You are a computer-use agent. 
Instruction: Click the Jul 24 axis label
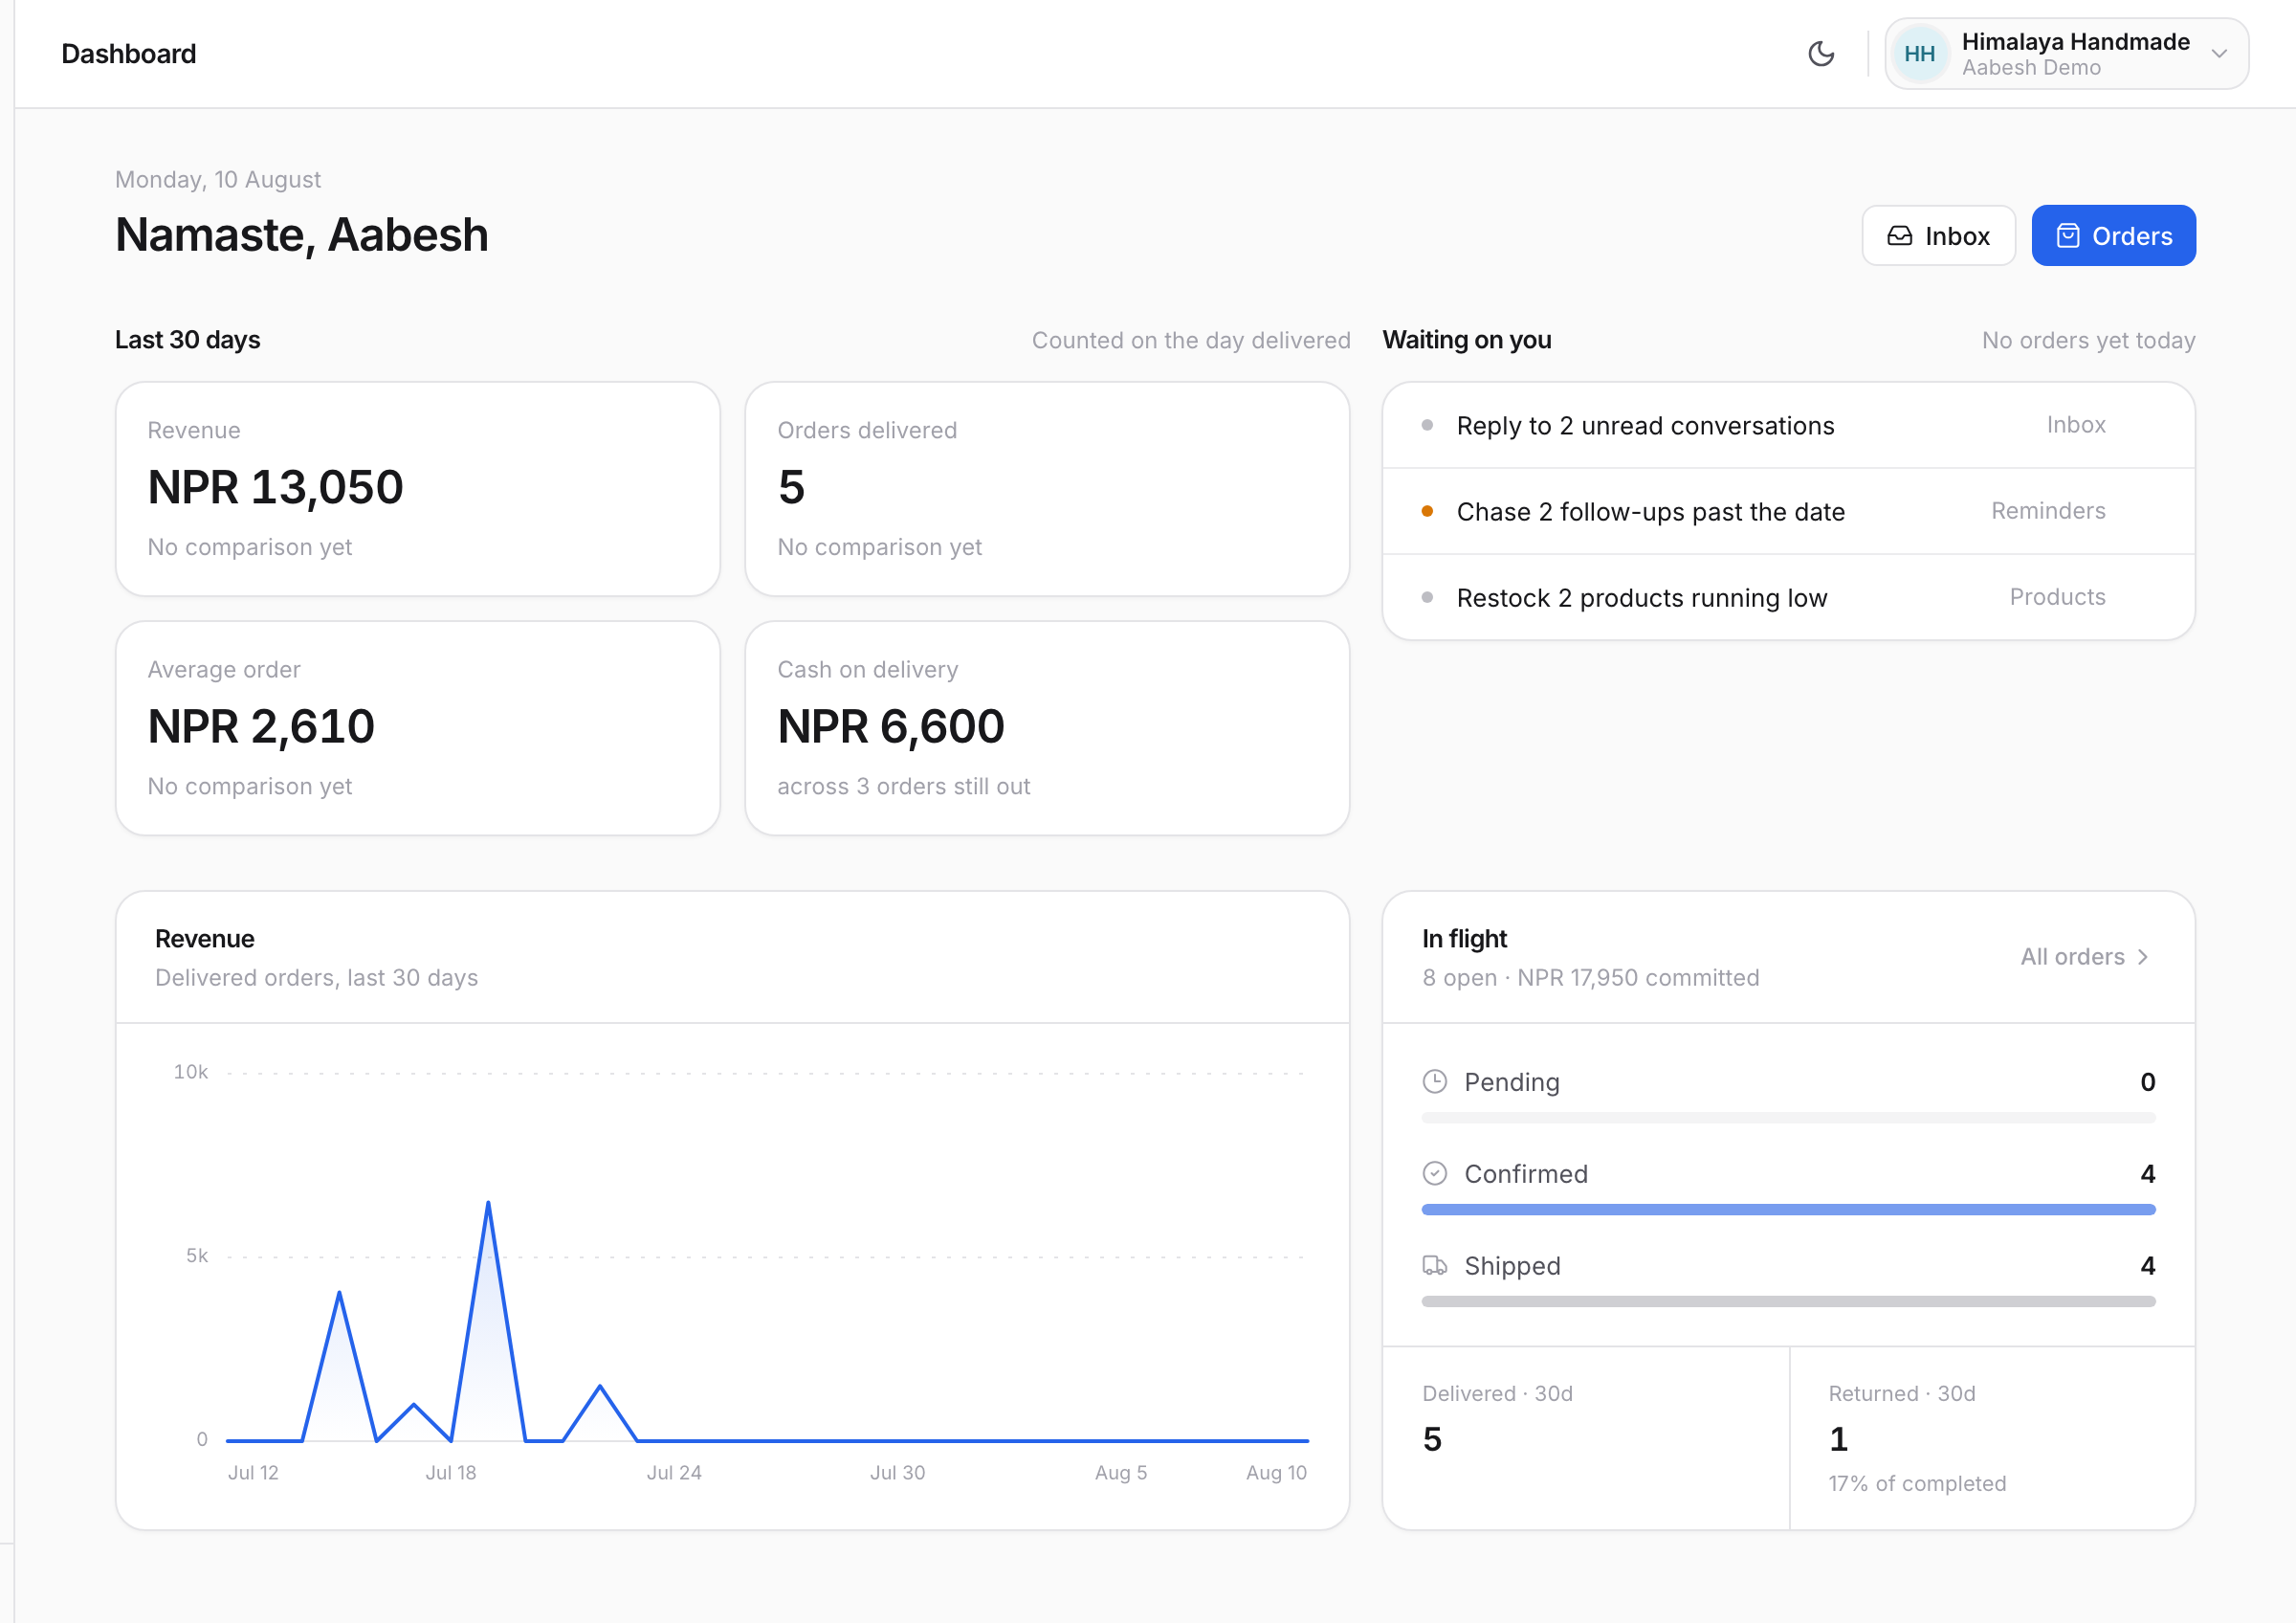click(674, 1472)
